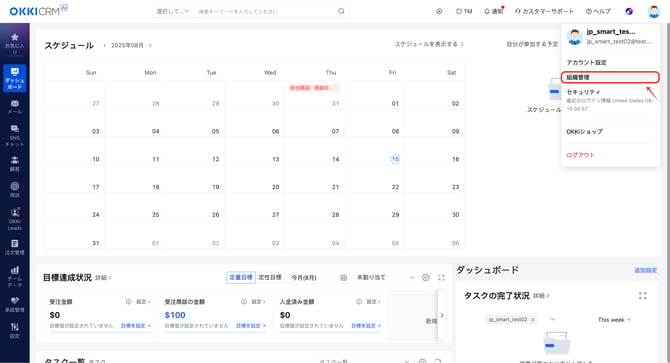The height and width of the screenshot is (363, 670).
Task: Click info icon beside 受注金額
Action: click(128, 302)
